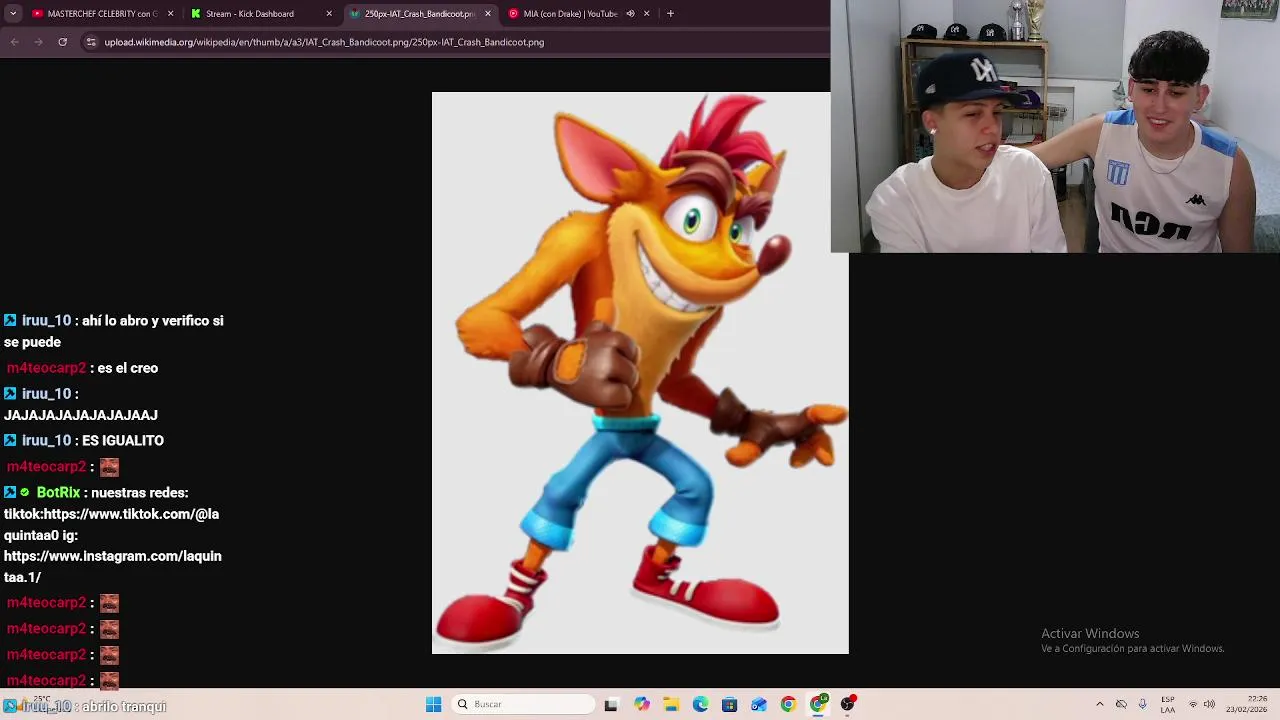Image resolution: width=1280 pixels, height=720 pixels.
Task: Close the Crash Bandicoot image tab
Action: click(x=488, y=14)
